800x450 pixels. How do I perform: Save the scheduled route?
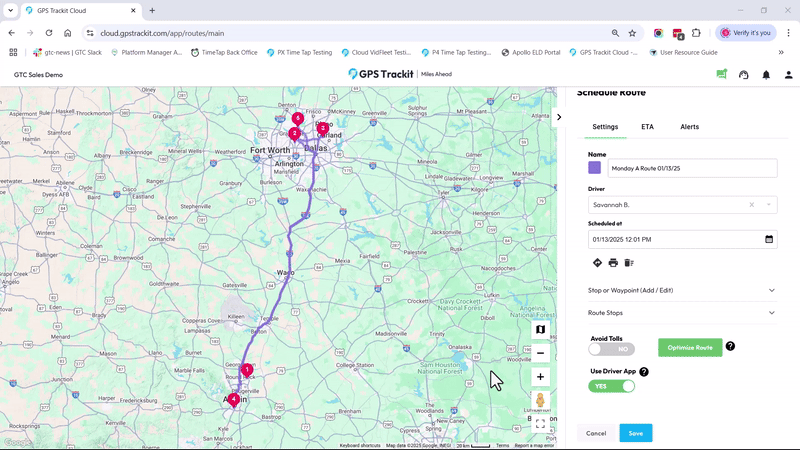[x=636, y=433]
